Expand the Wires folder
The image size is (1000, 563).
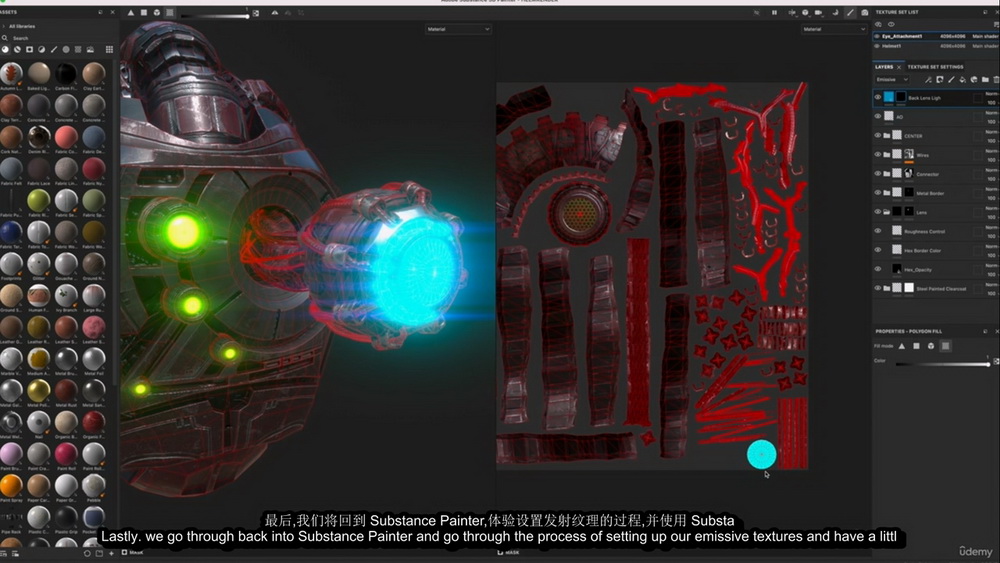click(x=886, y=155)
